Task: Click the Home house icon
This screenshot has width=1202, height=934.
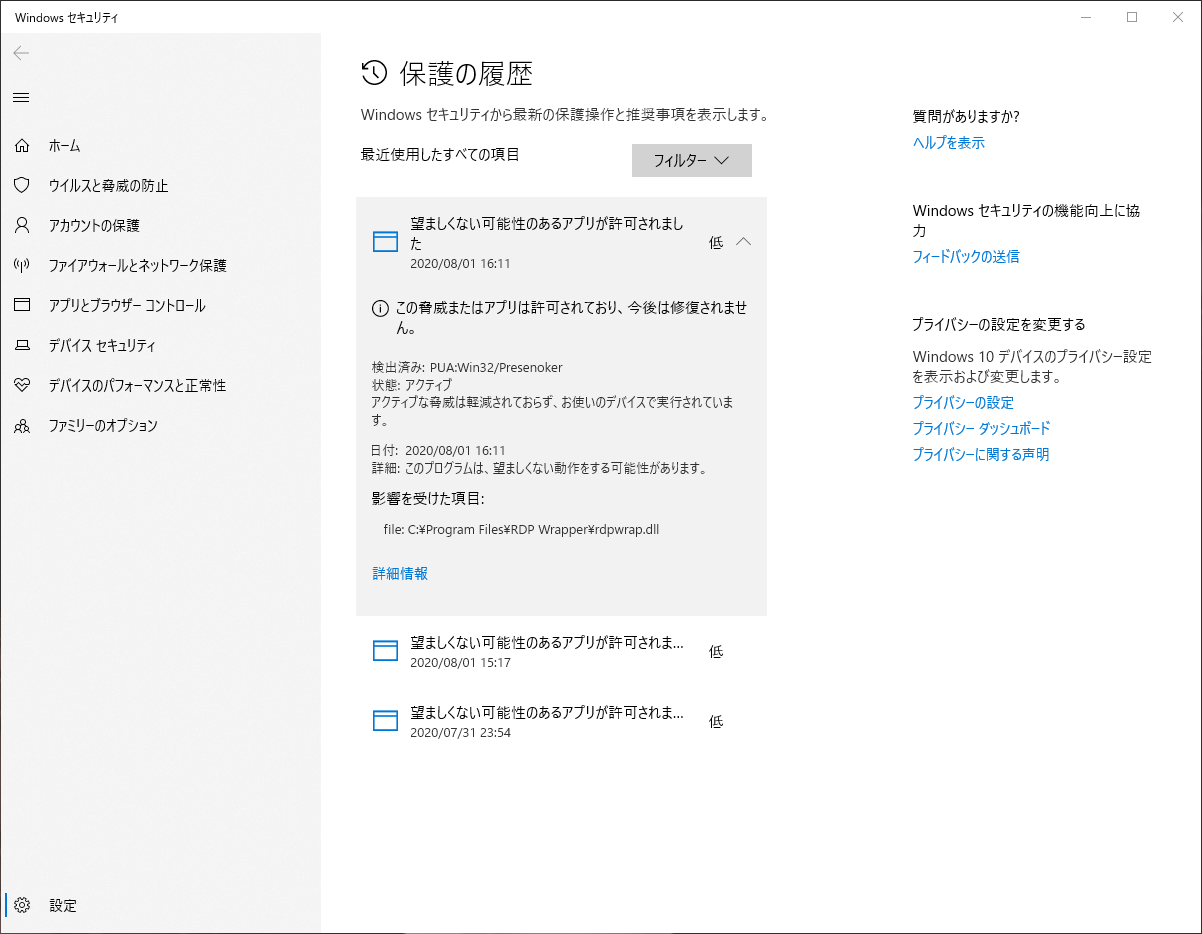Action: [x=21, y=145]
